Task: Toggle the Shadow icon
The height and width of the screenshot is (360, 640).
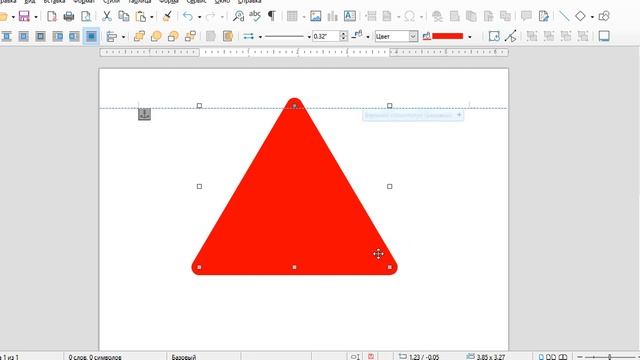Action: [x=604, y=36]
